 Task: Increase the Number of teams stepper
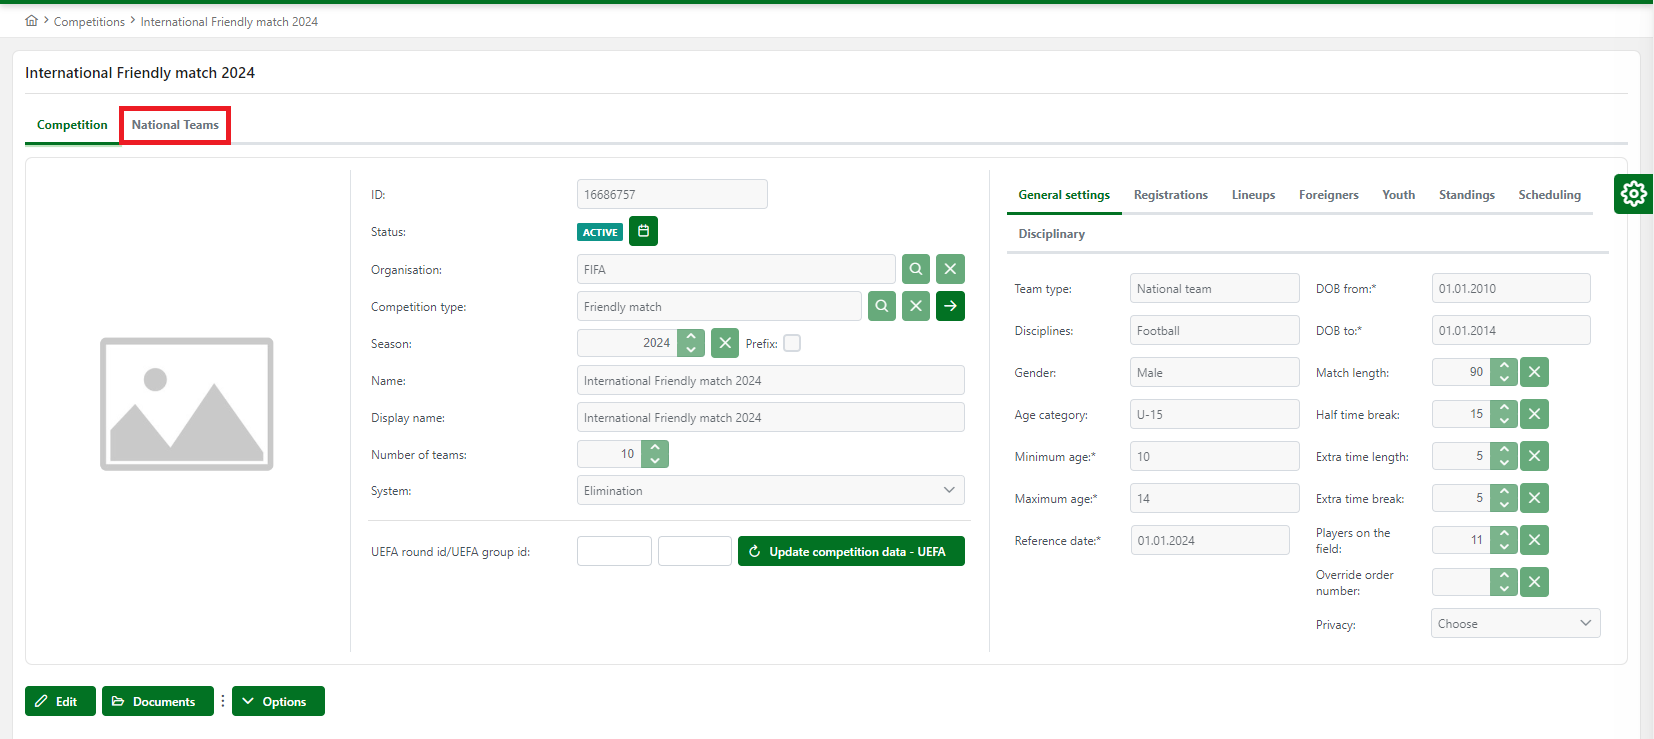[x=655, y=447]
